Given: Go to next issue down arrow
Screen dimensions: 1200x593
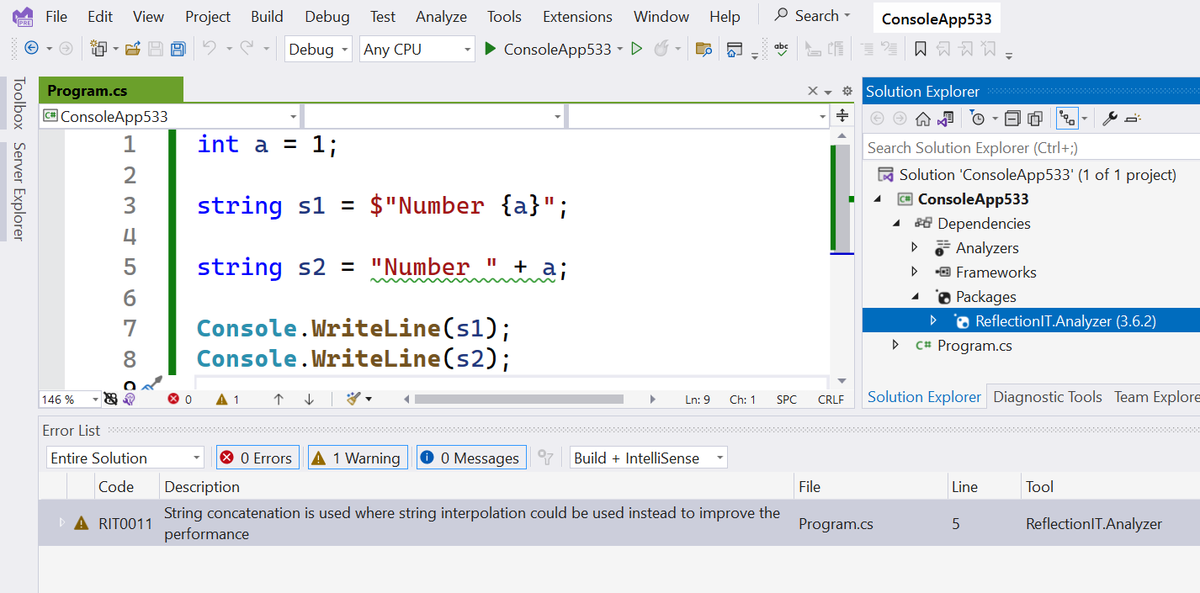Looking at the screenshot, I should coord(309,399).
